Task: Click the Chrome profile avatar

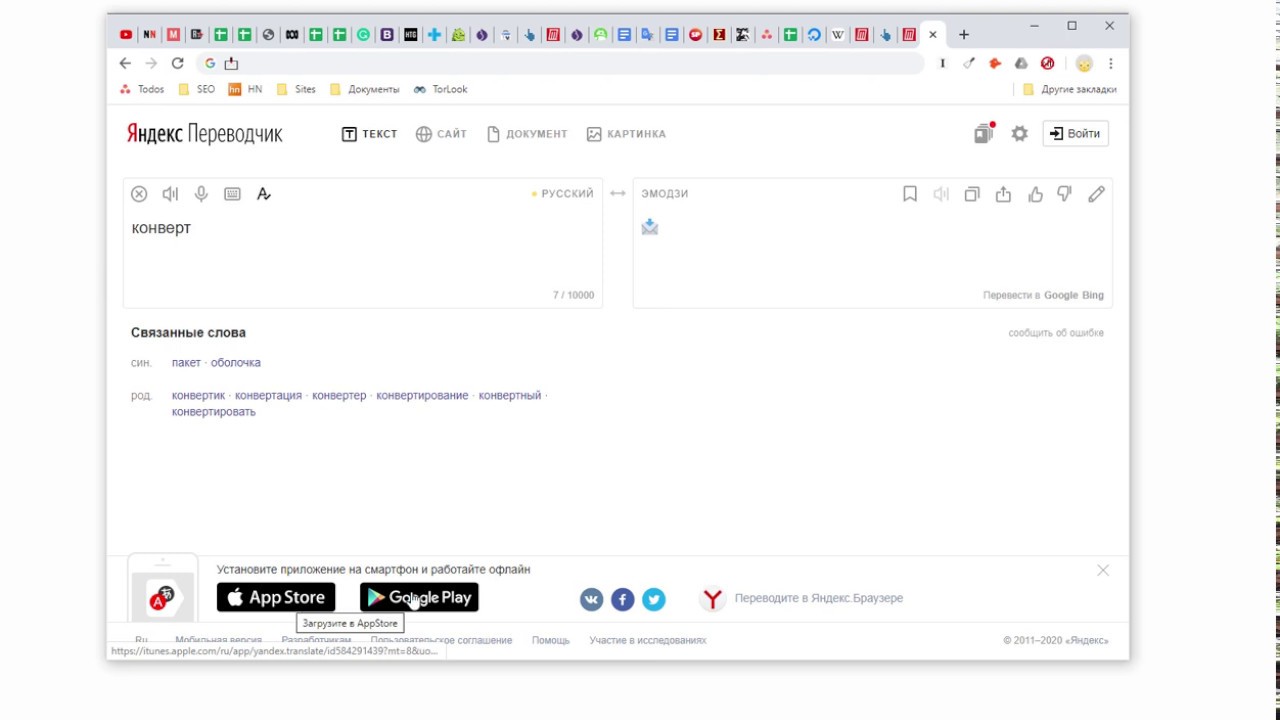Action: point(1084,63)
